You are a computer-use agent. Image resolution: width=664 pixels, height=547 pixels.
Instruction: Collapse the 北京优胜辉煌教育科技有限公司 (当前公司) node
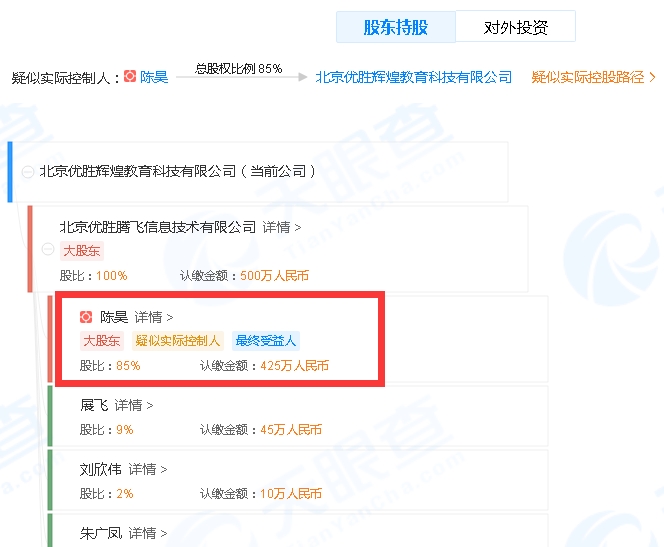28,172
